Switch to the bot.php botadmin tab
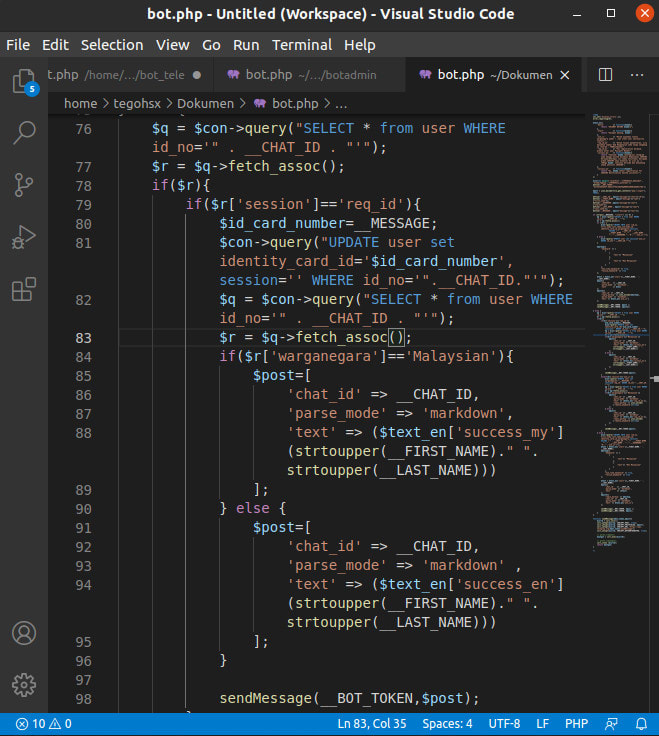The image size is (659, 736). click(310, 75)
